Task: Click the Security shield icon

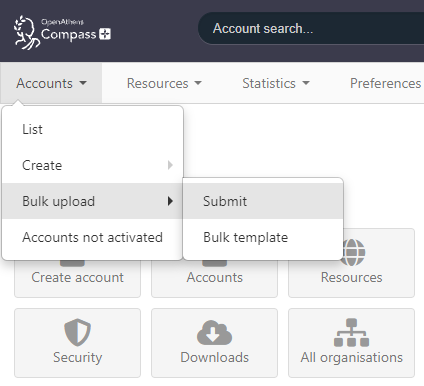Action: (x=77, y=332)
